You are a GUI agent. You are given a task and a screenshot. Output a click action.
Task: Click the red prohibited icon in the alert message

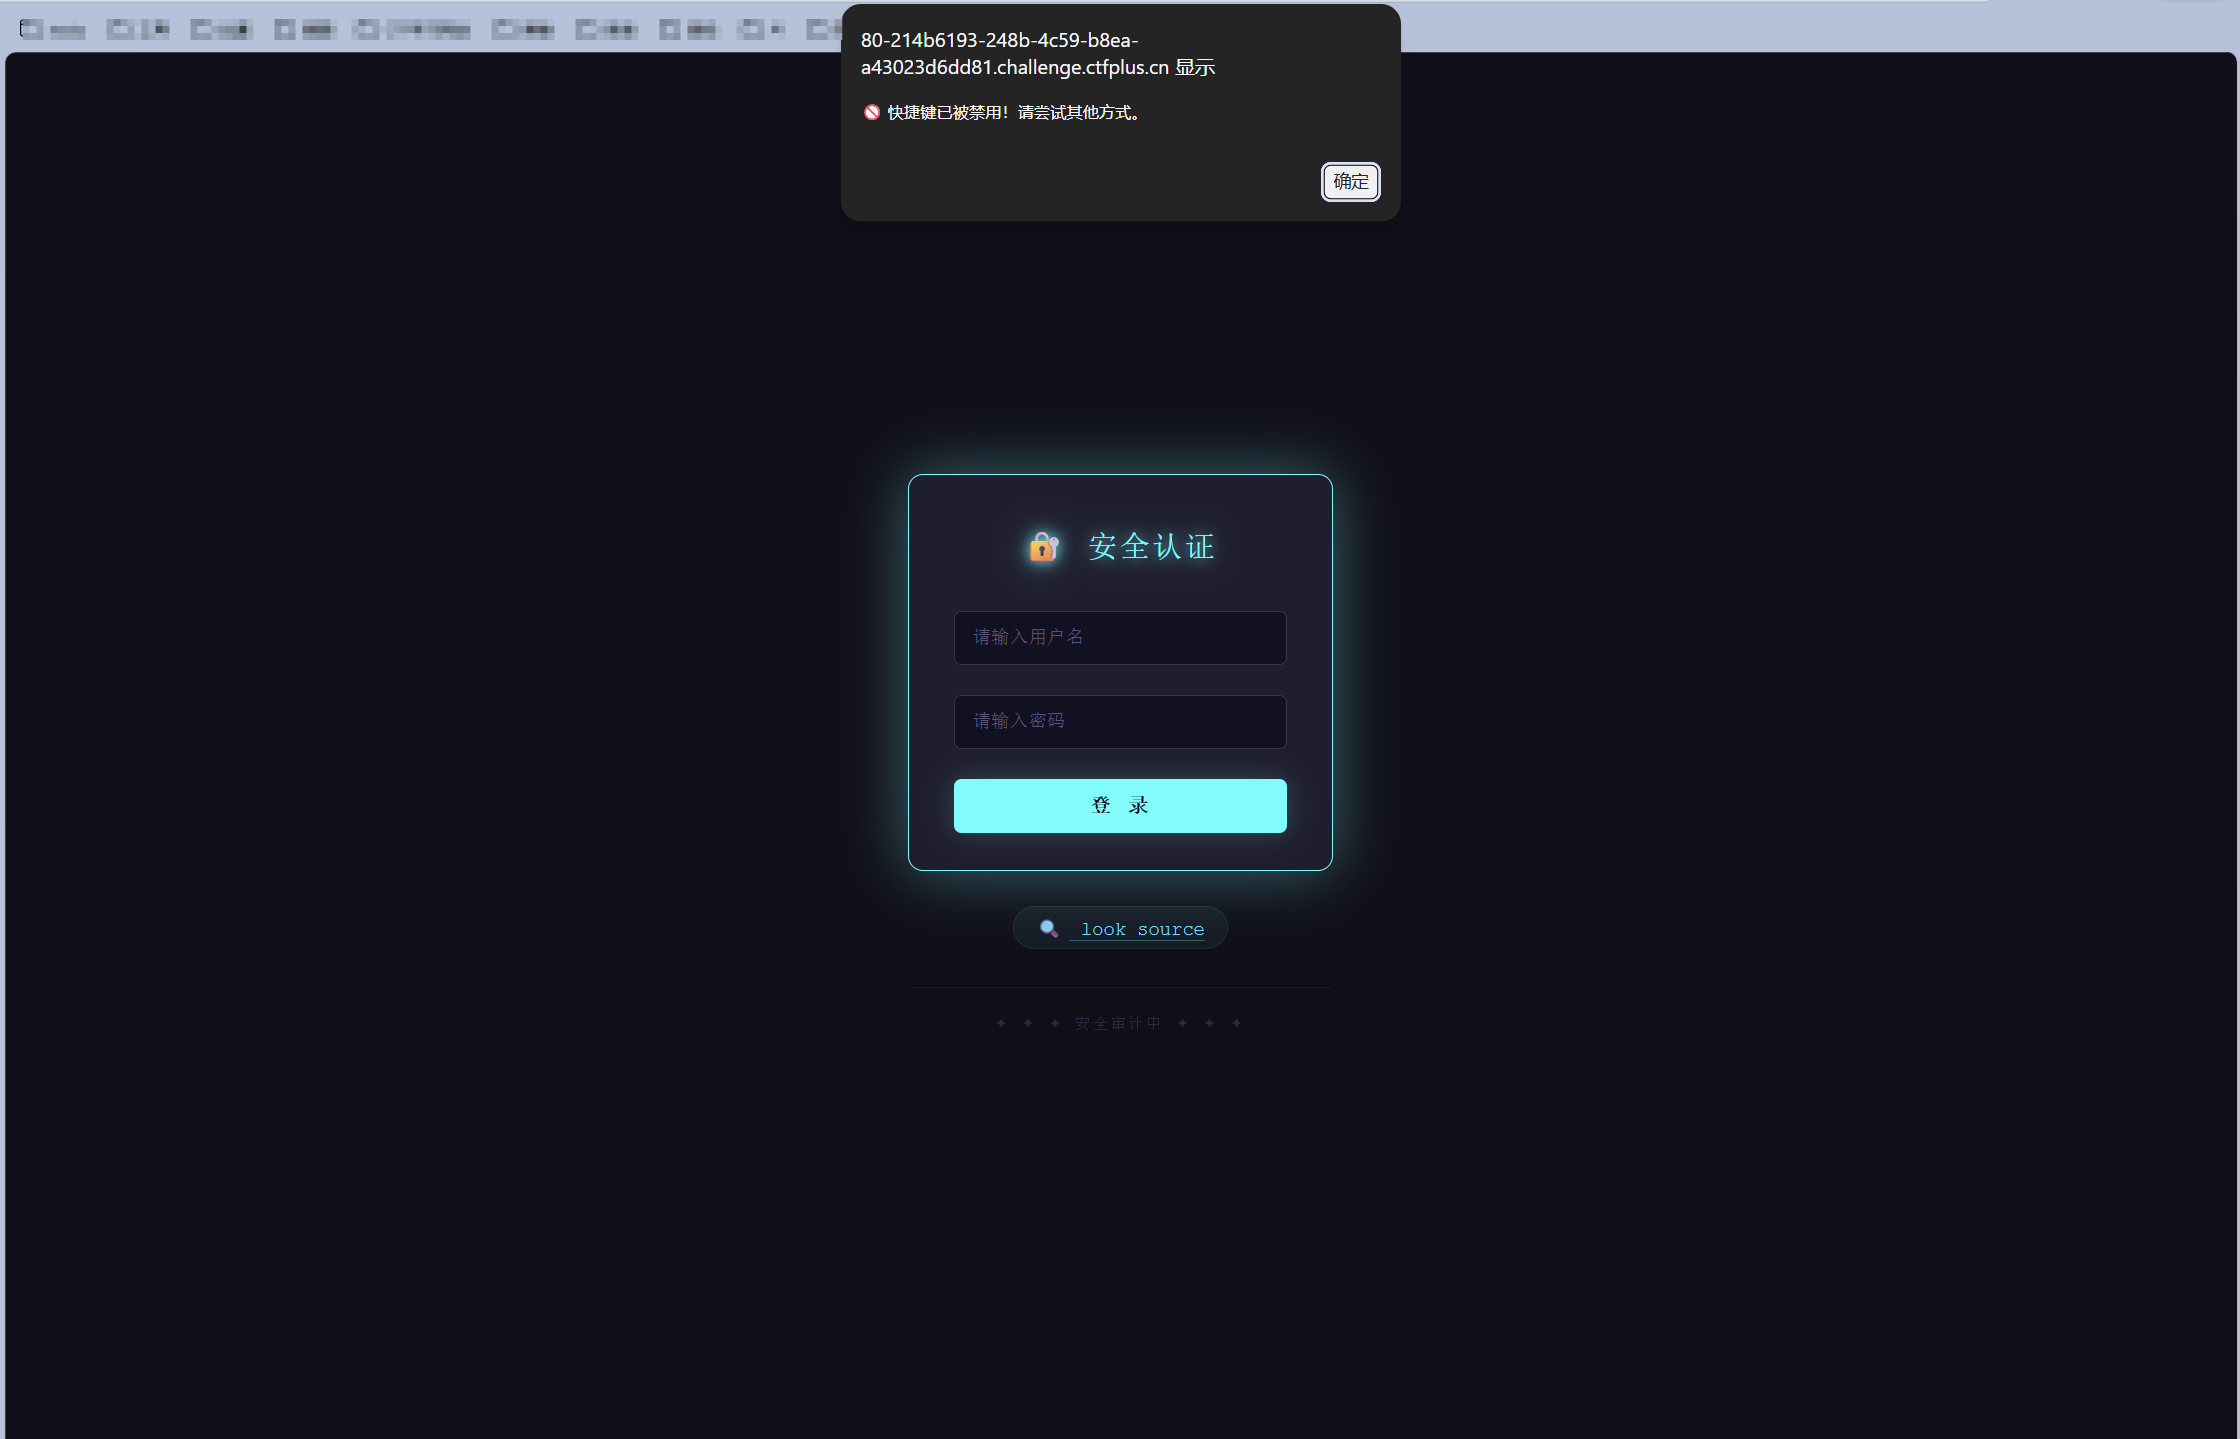(x=872, y=113)
